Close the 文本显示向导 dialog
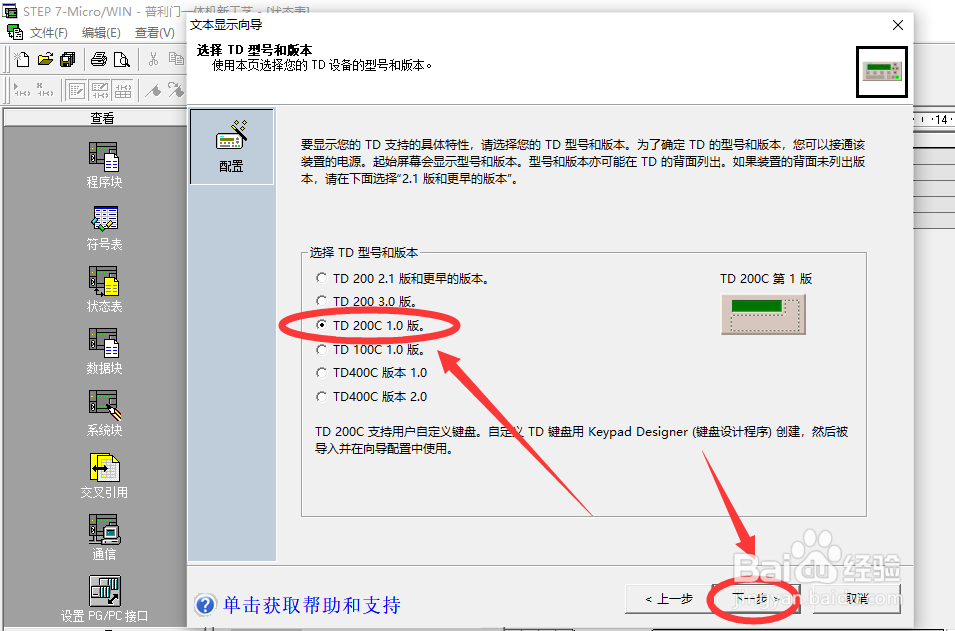 click(898, 25)
